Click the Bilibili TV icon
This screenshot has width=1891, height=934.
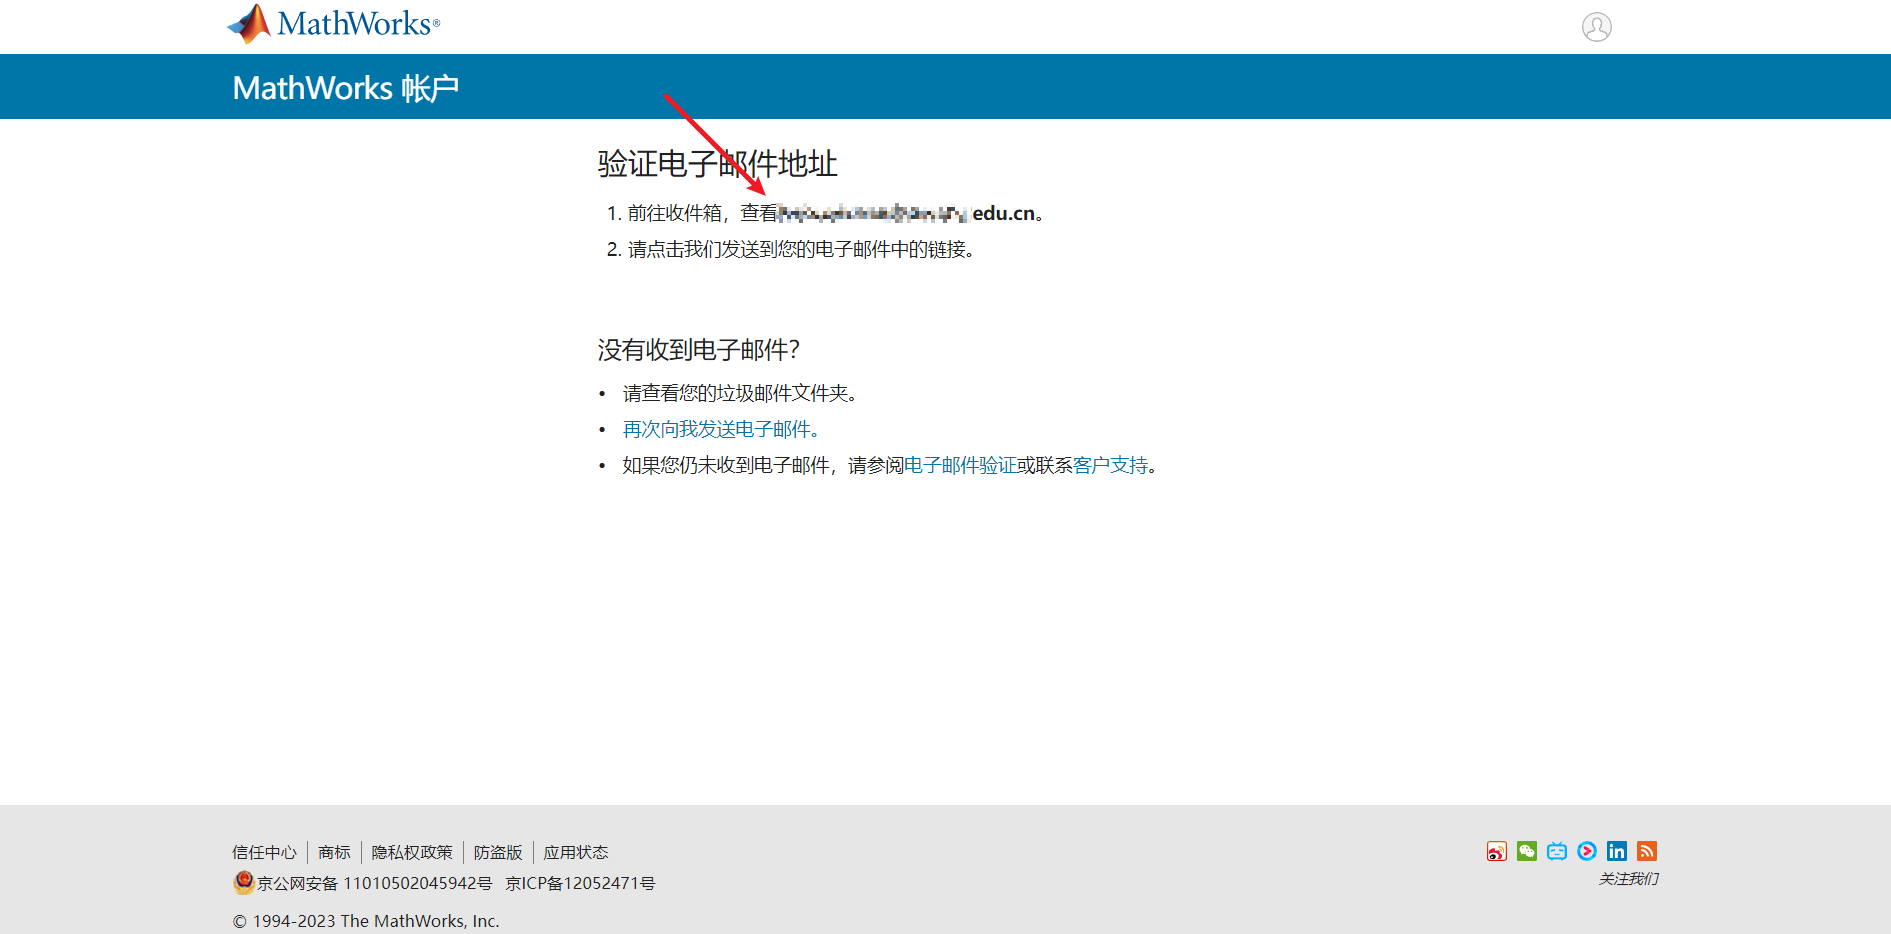pyautogui.click(x=1556, y=851)
